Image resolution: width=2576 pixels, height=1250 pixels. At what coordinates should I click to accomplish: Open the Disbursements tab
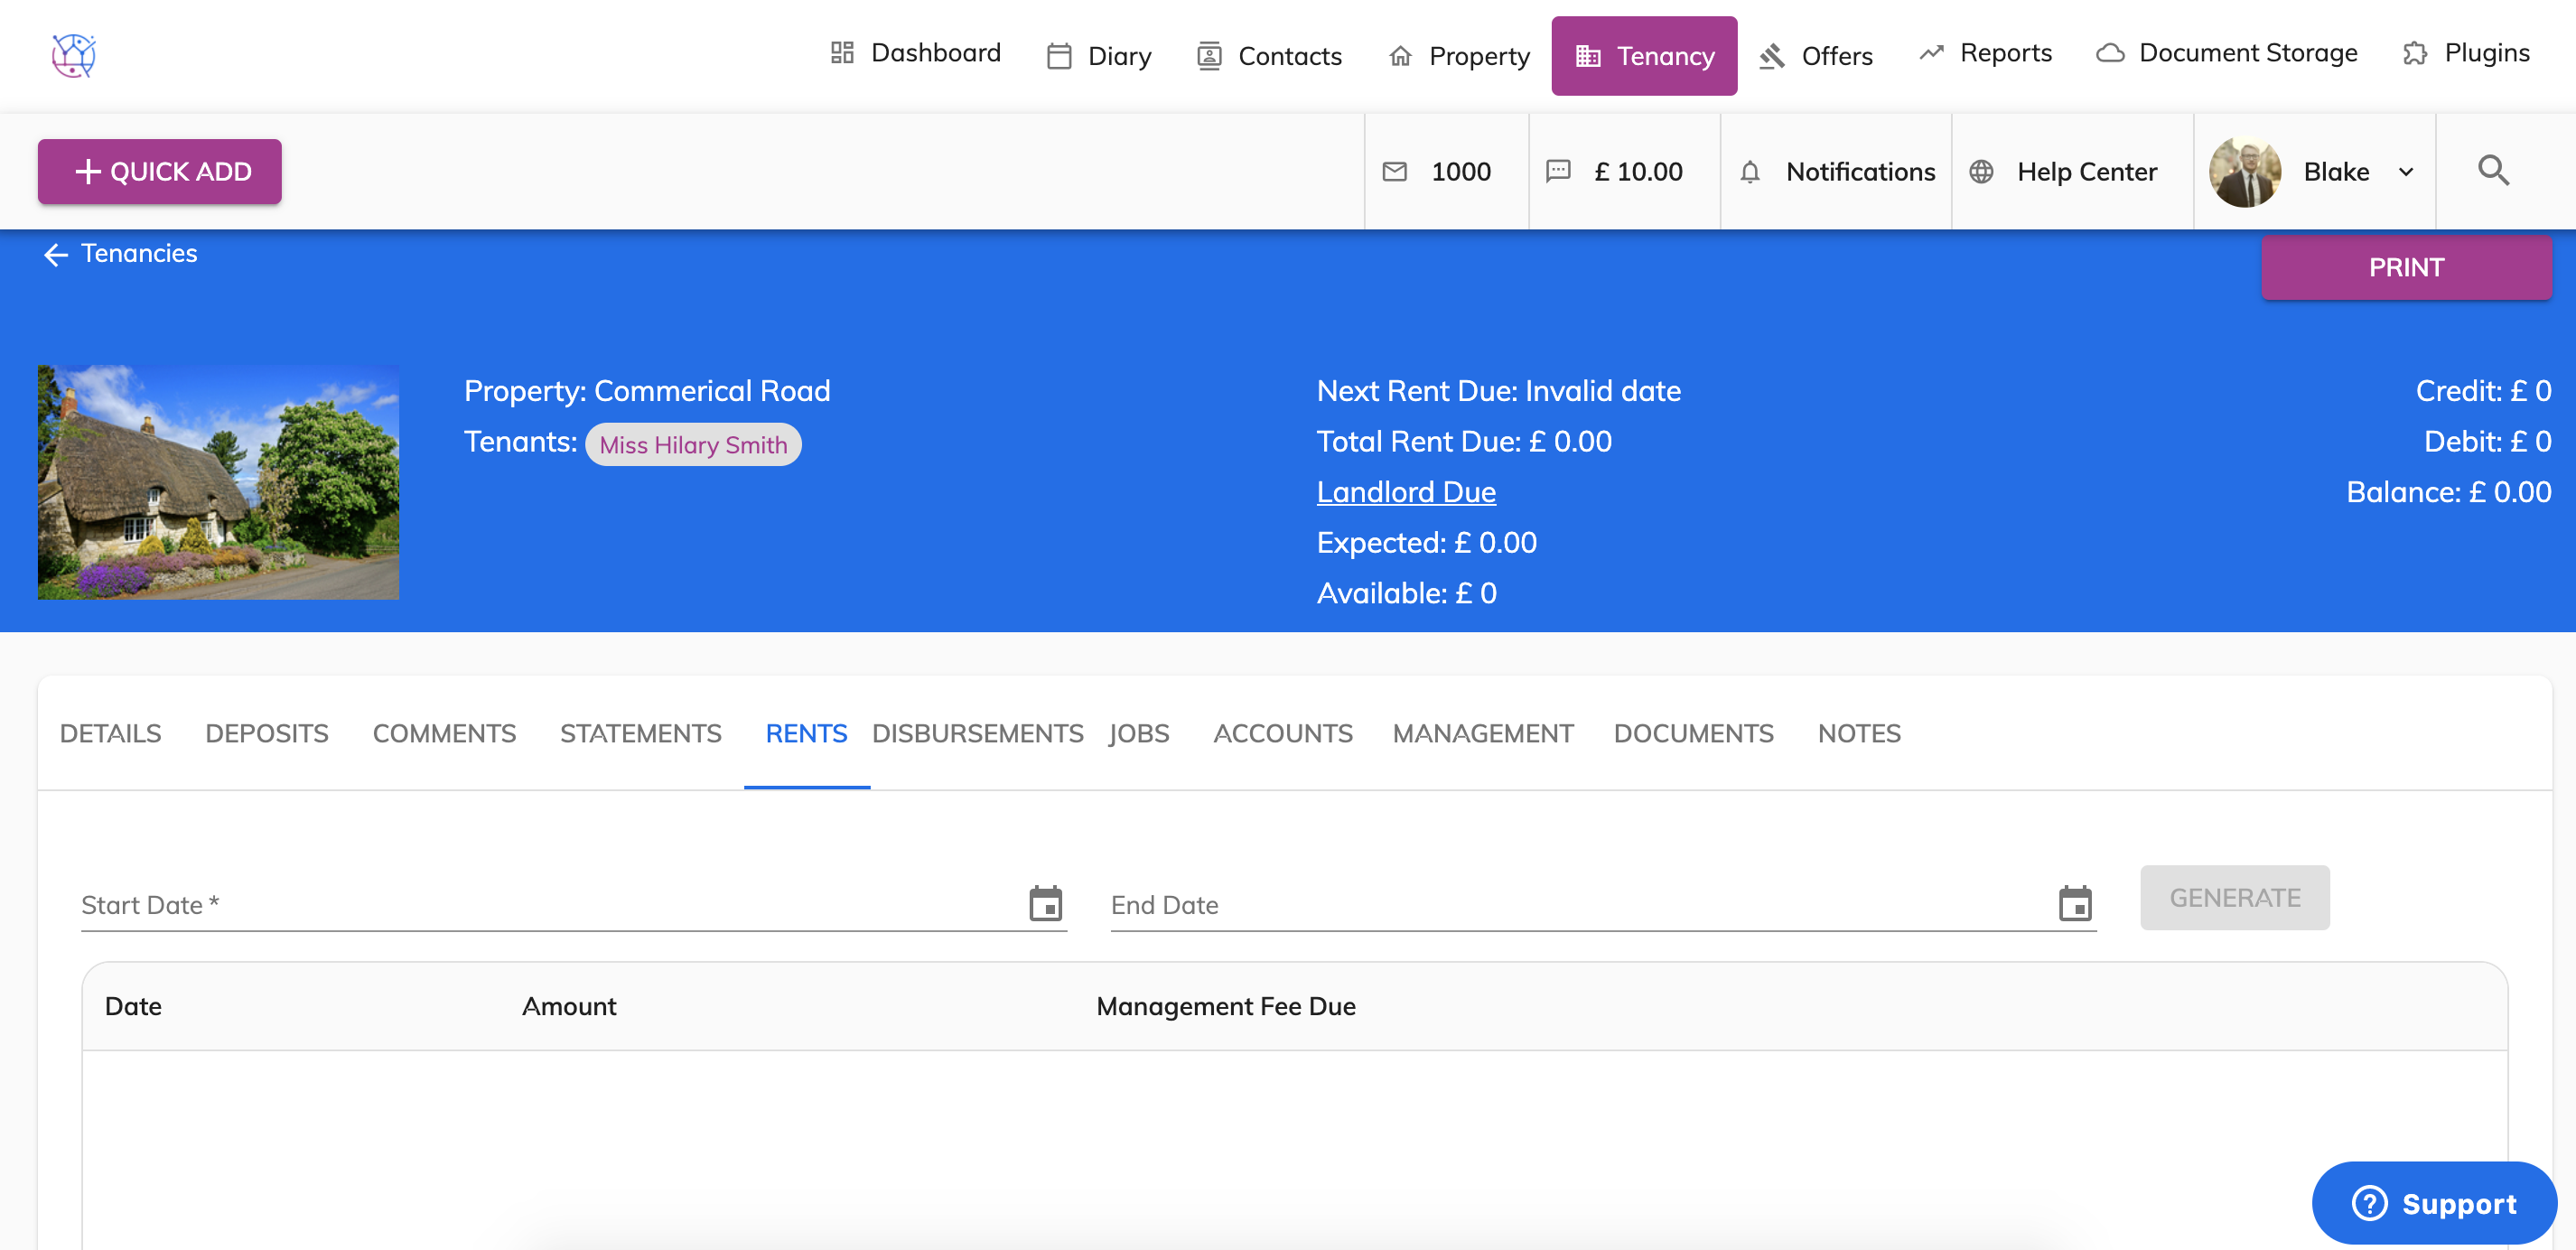977,733
